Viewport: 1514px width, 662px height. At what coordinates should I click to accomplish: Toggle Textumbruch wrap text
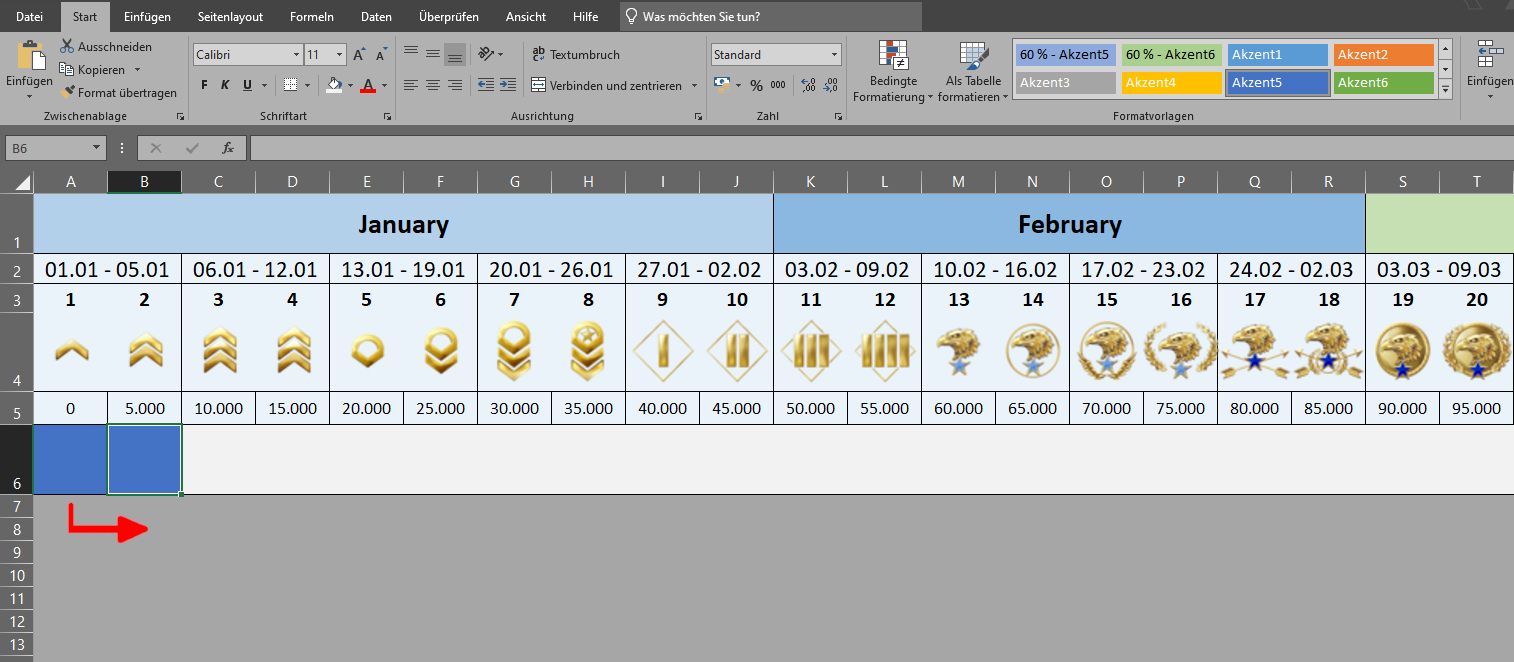(576, 54)
